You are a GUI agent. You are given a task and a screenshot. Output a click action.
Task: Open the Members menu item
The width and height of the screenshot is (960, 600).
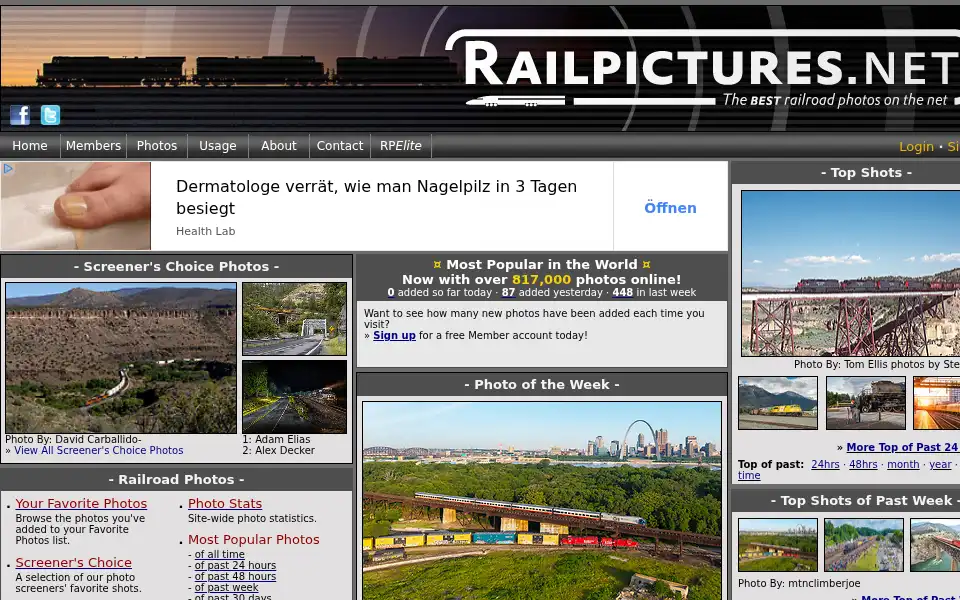(x=93, y=146)
